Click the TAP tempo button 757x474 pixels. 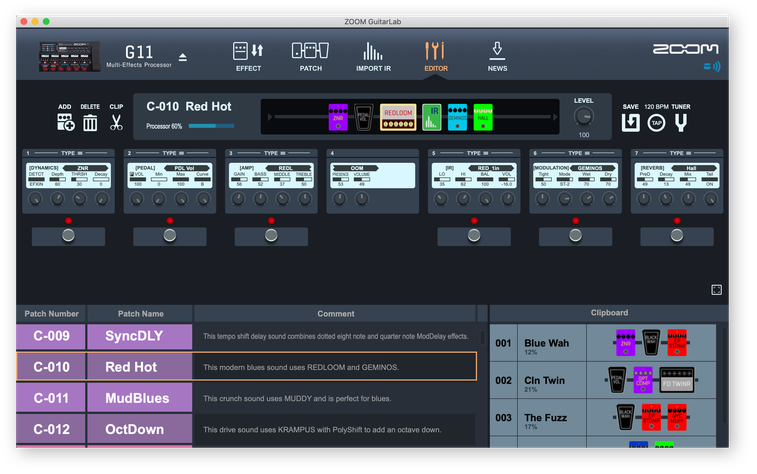[x=656, y=123]
